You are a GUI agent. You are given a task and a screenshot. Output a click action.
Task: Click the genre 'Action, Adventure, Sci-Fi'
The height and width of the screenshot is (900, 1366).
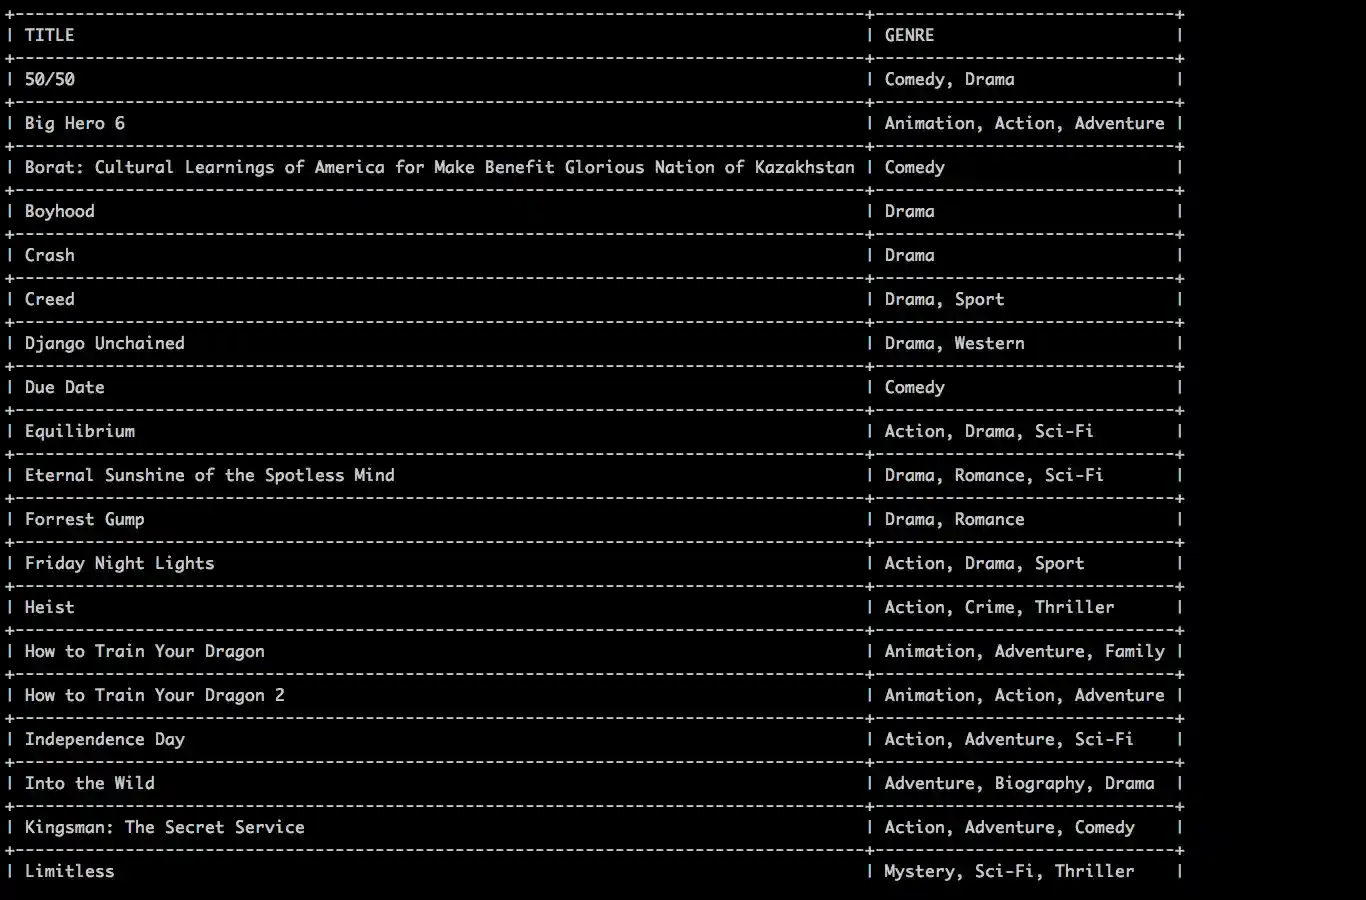click(1009, 739)
